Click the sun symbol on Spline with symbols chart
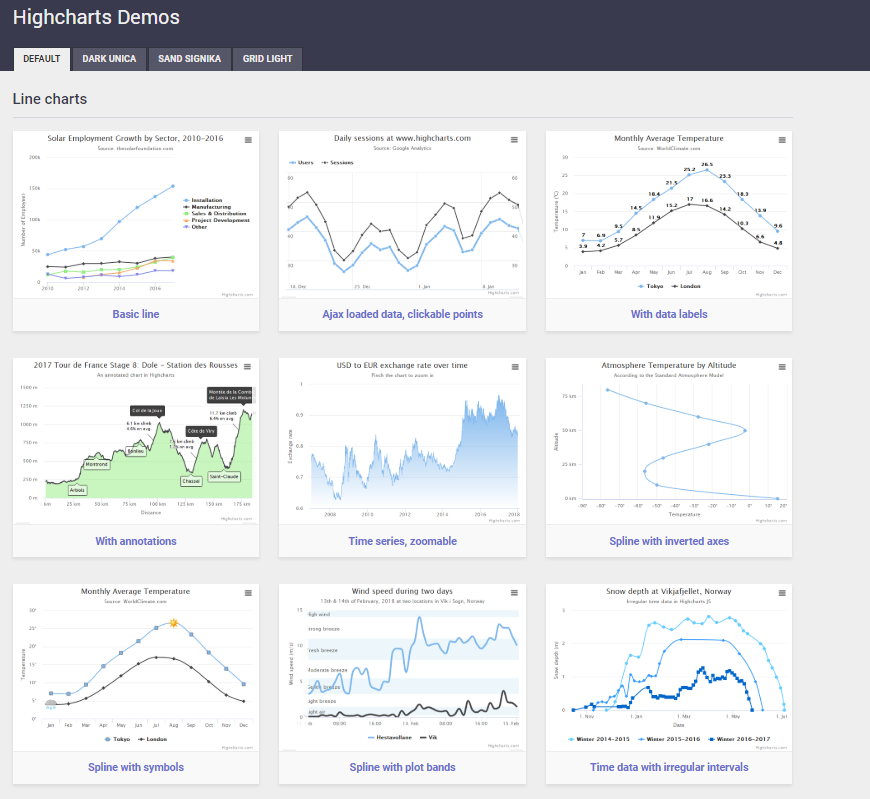The height and width of the screenshot is (799, 870). 173,624
